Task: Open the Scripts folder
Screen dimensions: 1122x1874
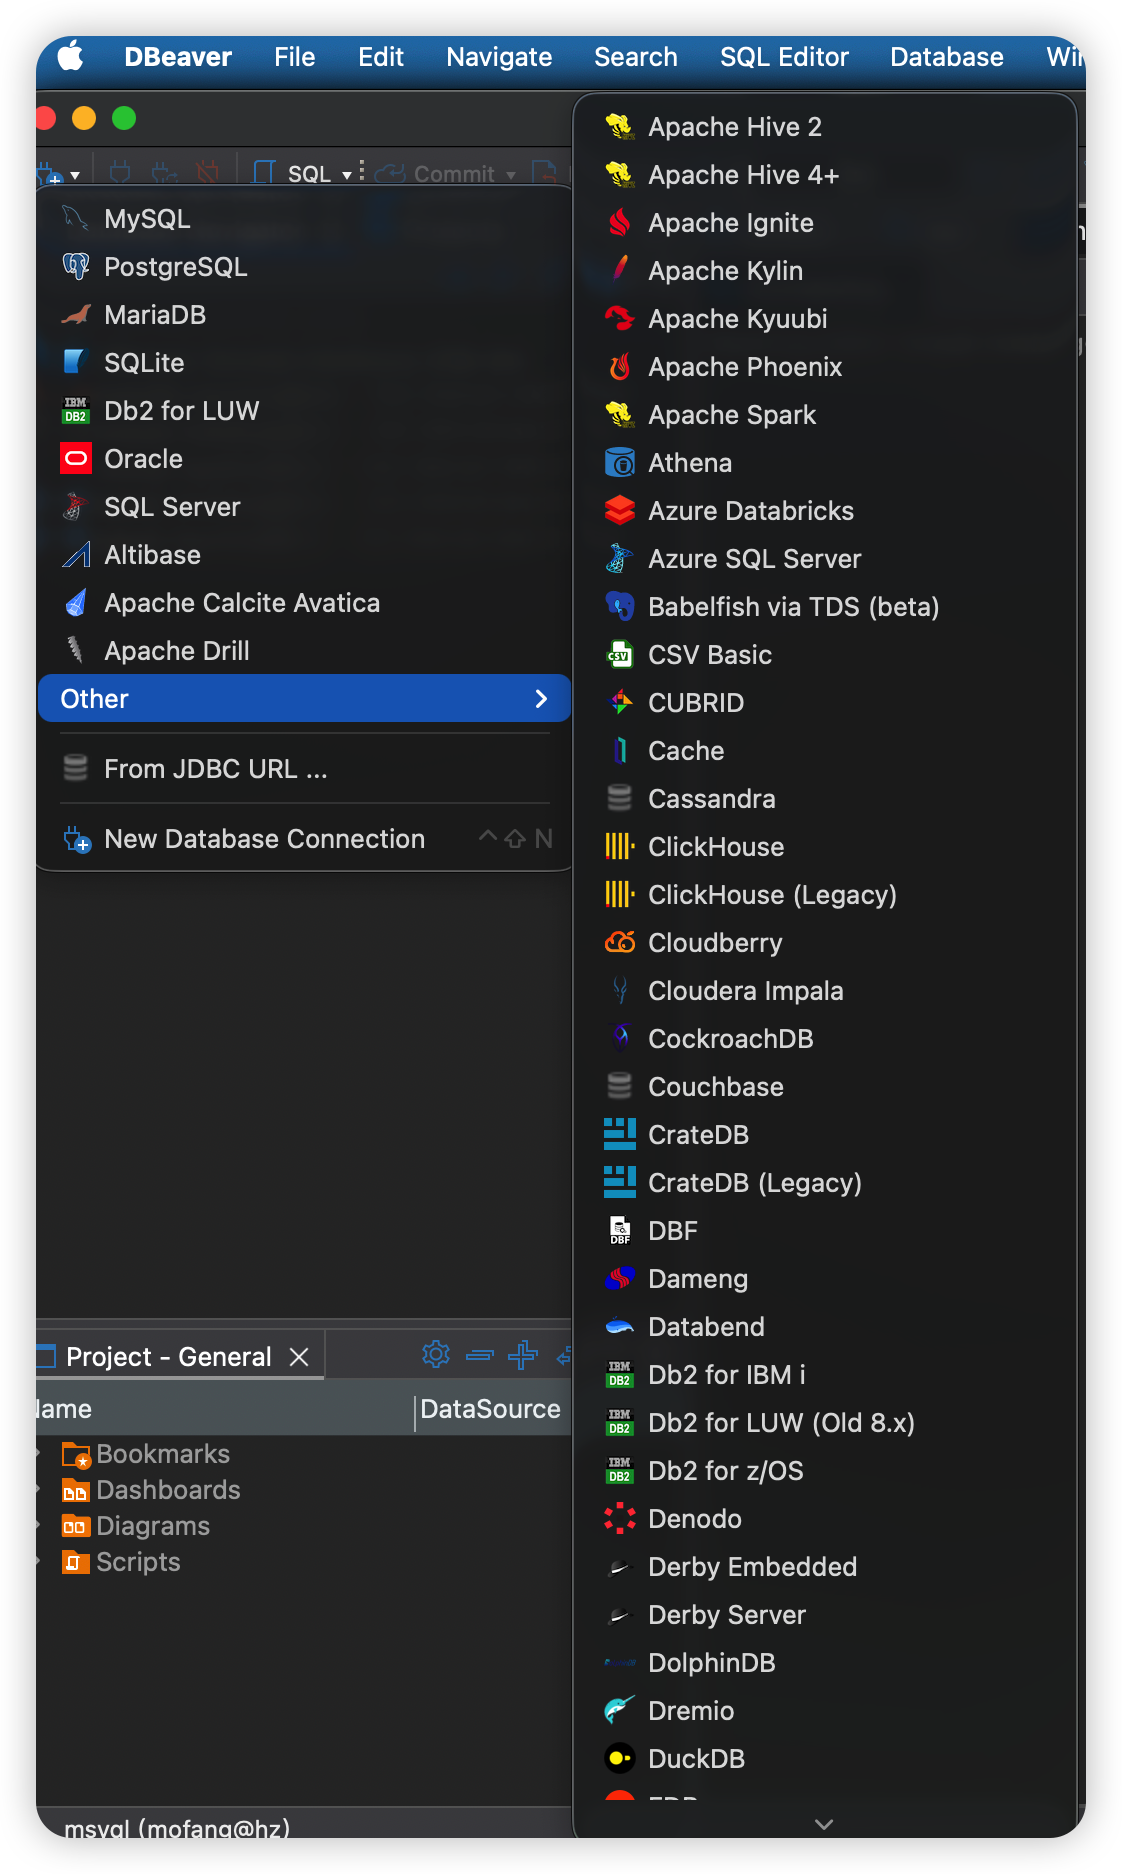Action: (121, 1562)
